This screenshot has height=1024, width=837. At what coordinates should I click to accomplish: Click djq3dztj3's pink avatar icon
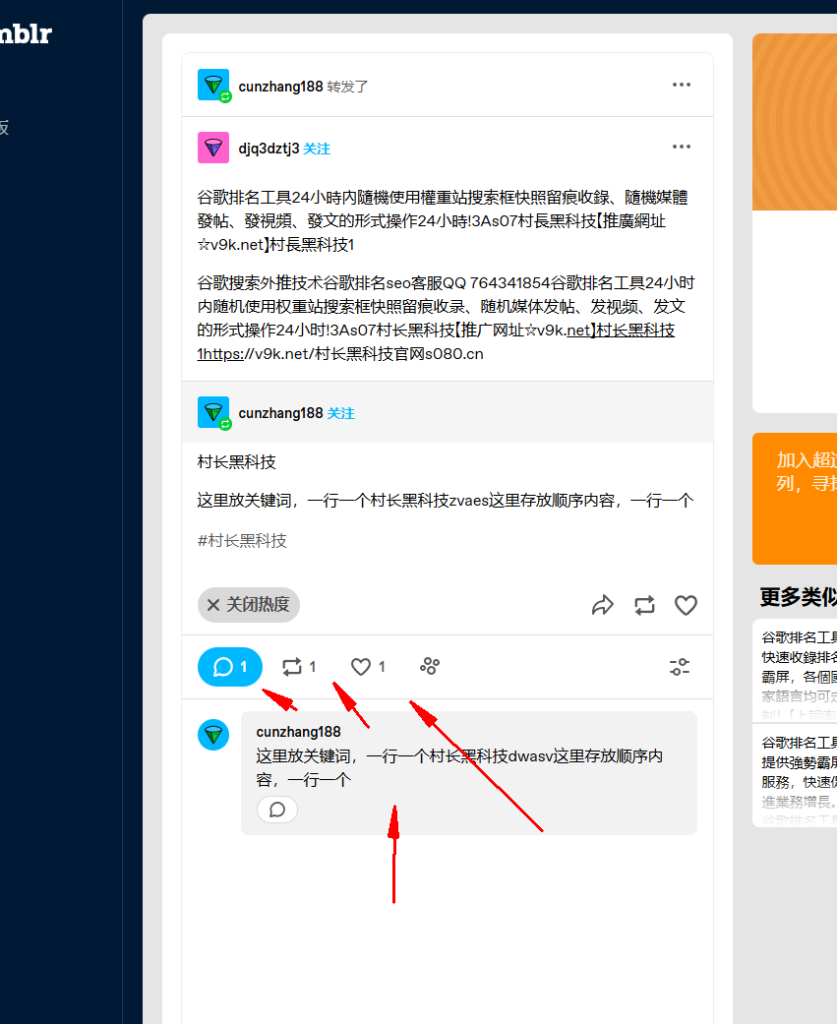[213, 147]
